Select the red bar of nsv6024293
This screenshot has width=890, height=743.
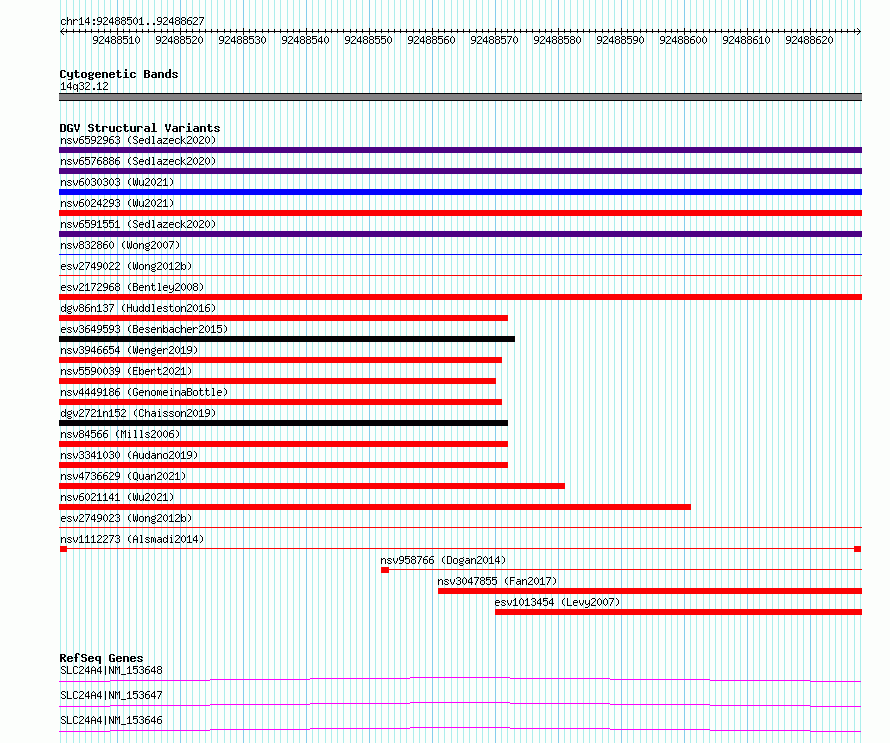coord(460,213)
